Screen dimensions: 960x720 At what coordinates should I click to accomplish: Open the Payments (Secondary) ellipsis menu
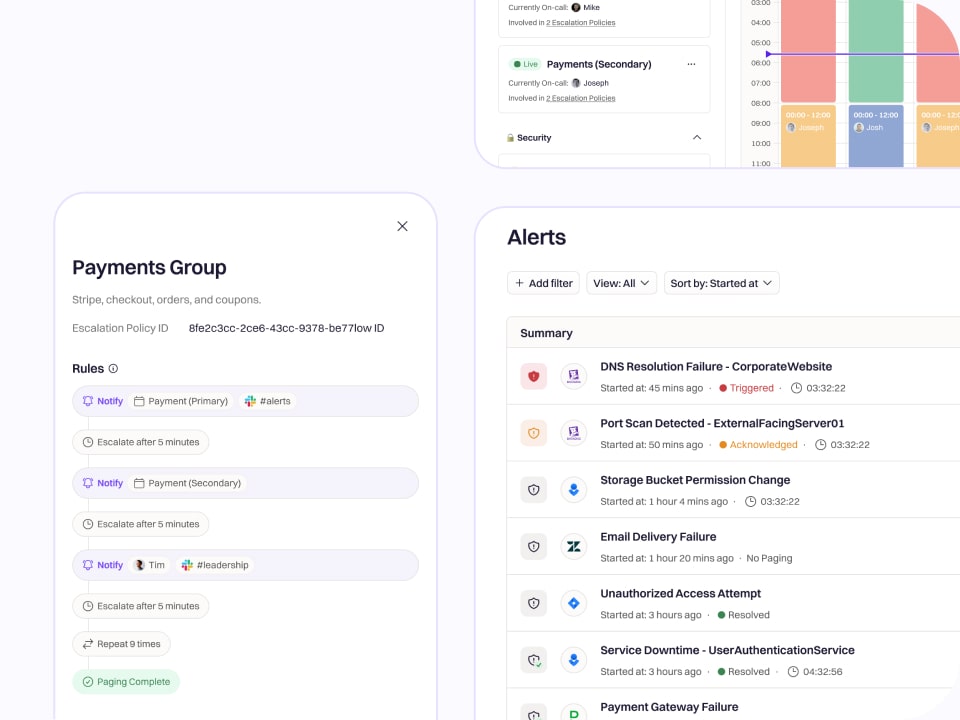pos(691,63)
